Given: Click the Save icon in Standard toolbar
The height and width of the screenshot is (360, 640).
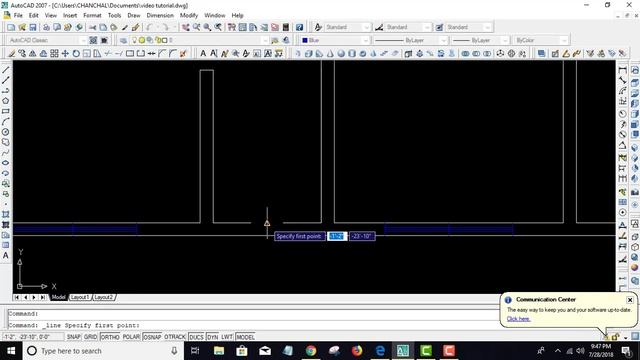Looking at the screenshot, I should [x=33, y=27].
